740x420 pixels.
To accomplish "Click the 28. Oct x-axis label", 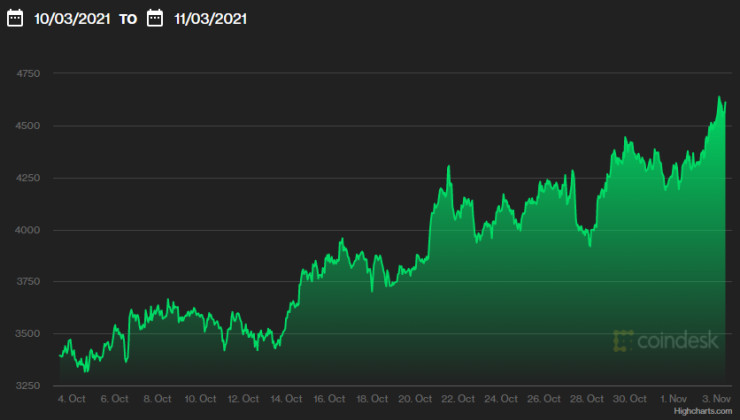I will [588, 398].
